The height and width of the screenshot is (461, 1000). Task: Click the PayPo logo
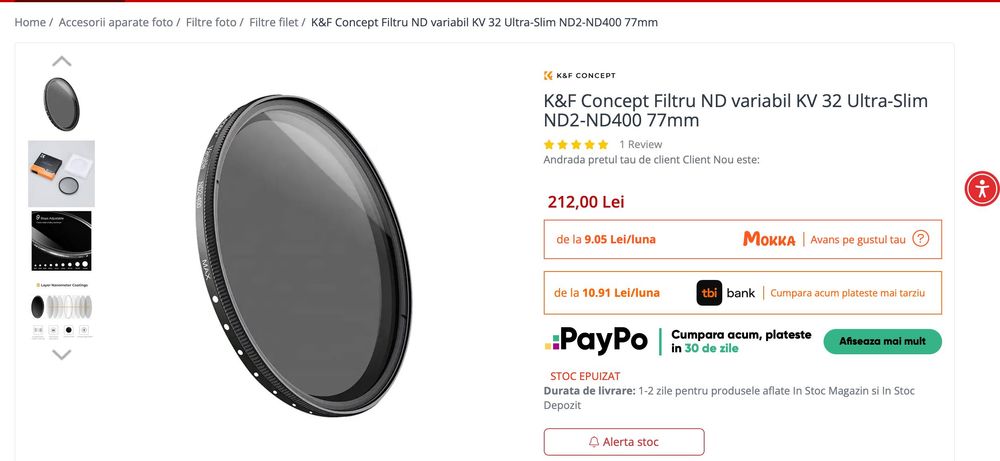click(x=596, y=341)
